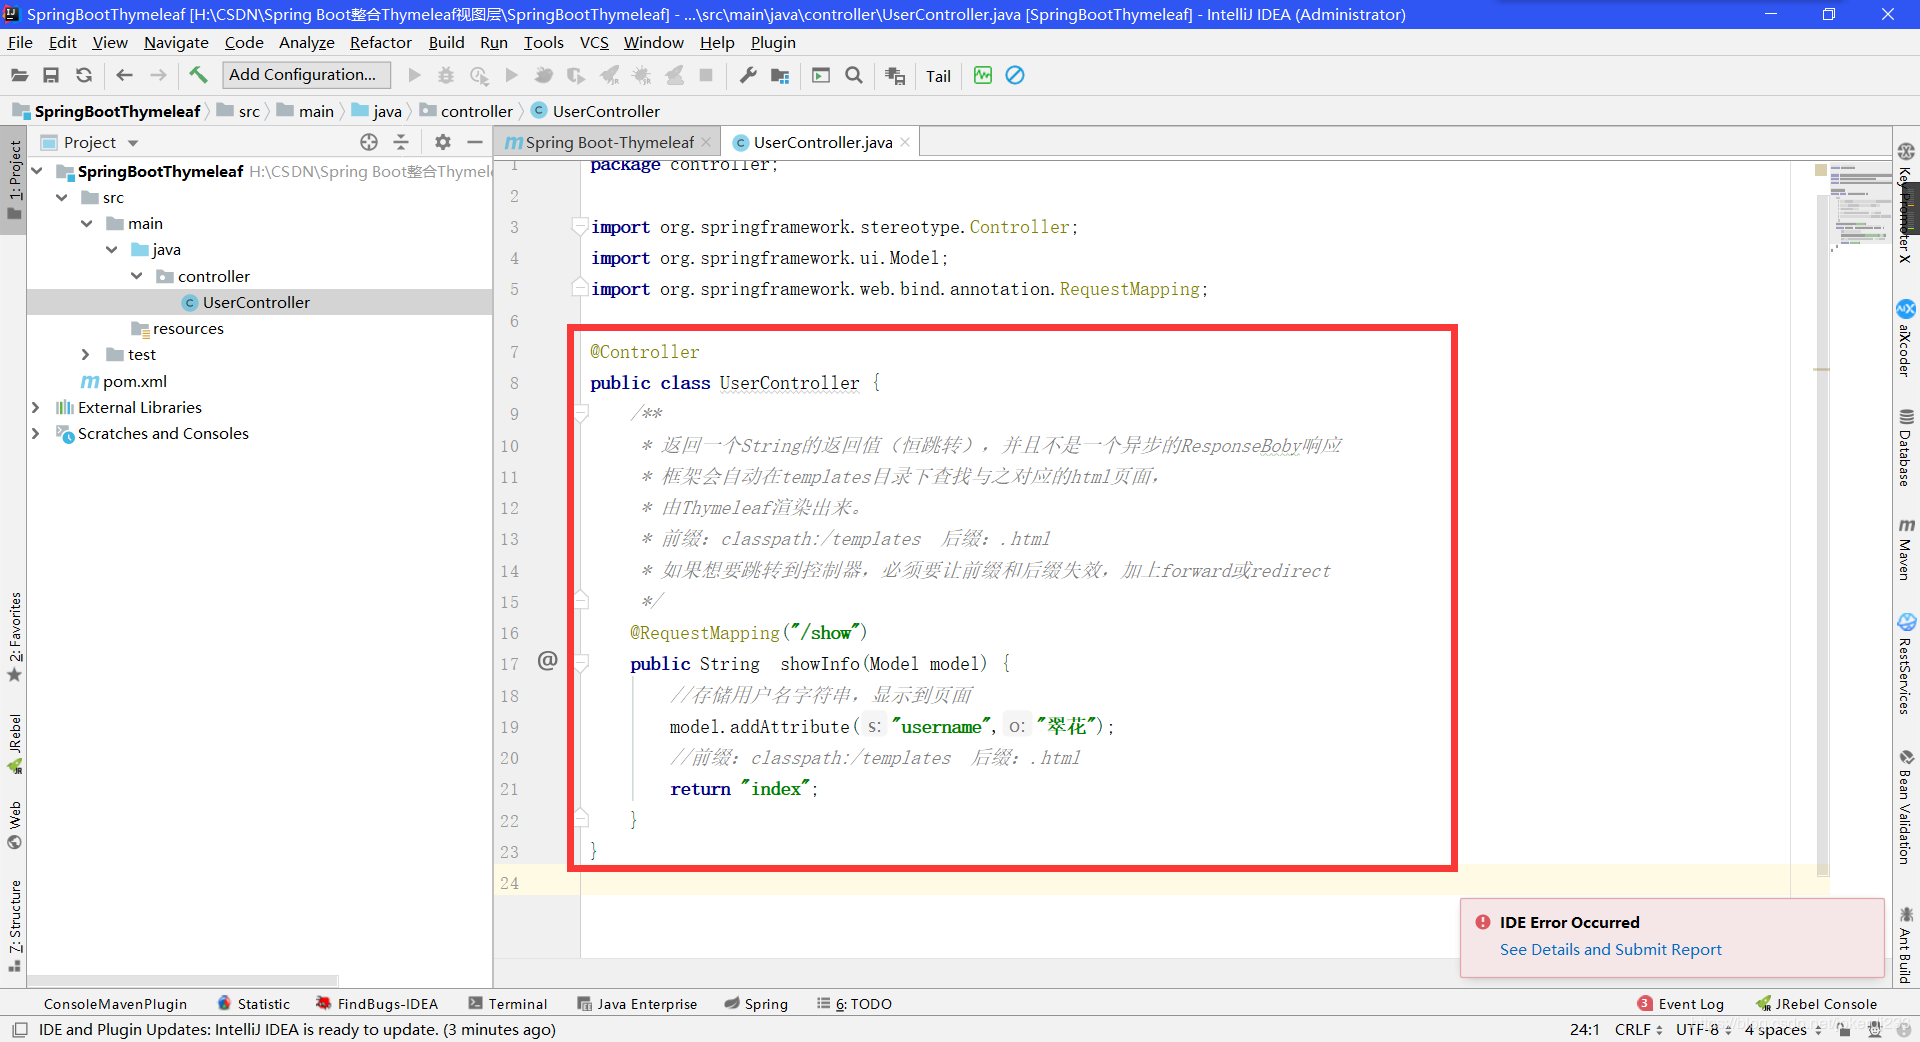Screen dimensions: 1920x1042
Task: Toggle read-only lock icon in status bar
Action: pos(1844,1029)
